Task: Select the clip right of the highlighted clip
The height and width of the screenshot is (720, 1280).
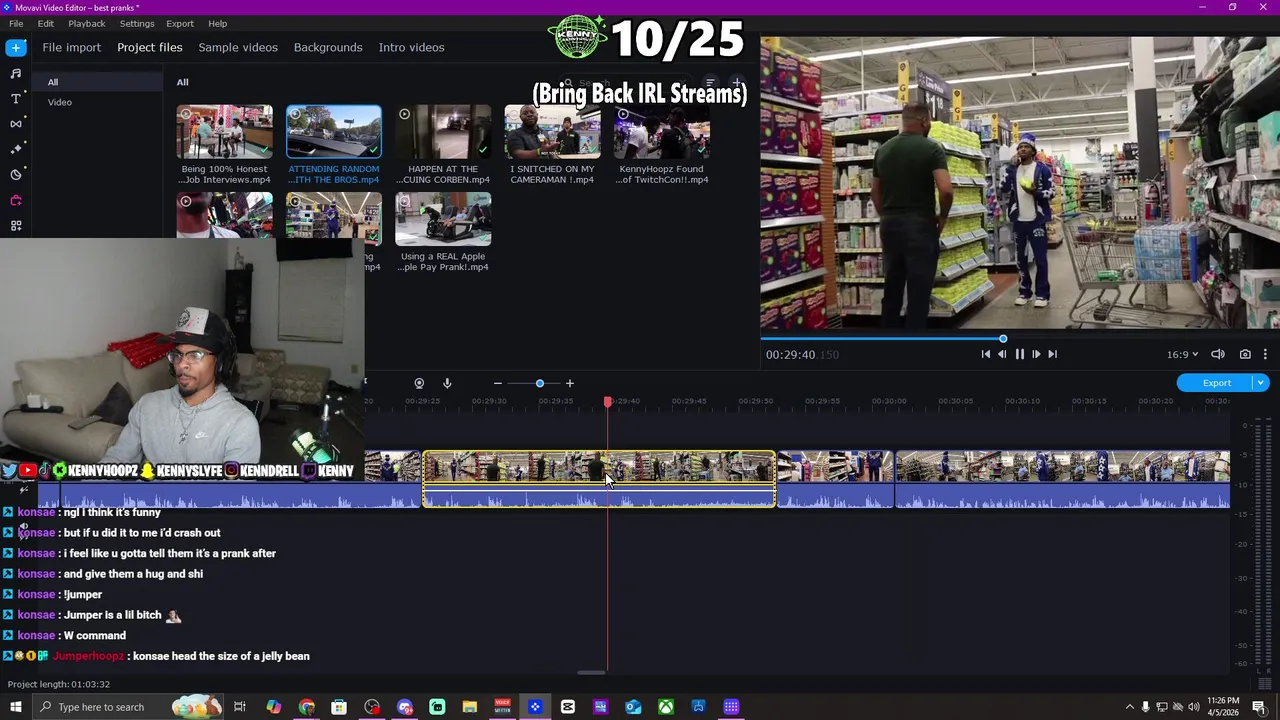Action: click(835, 479)
